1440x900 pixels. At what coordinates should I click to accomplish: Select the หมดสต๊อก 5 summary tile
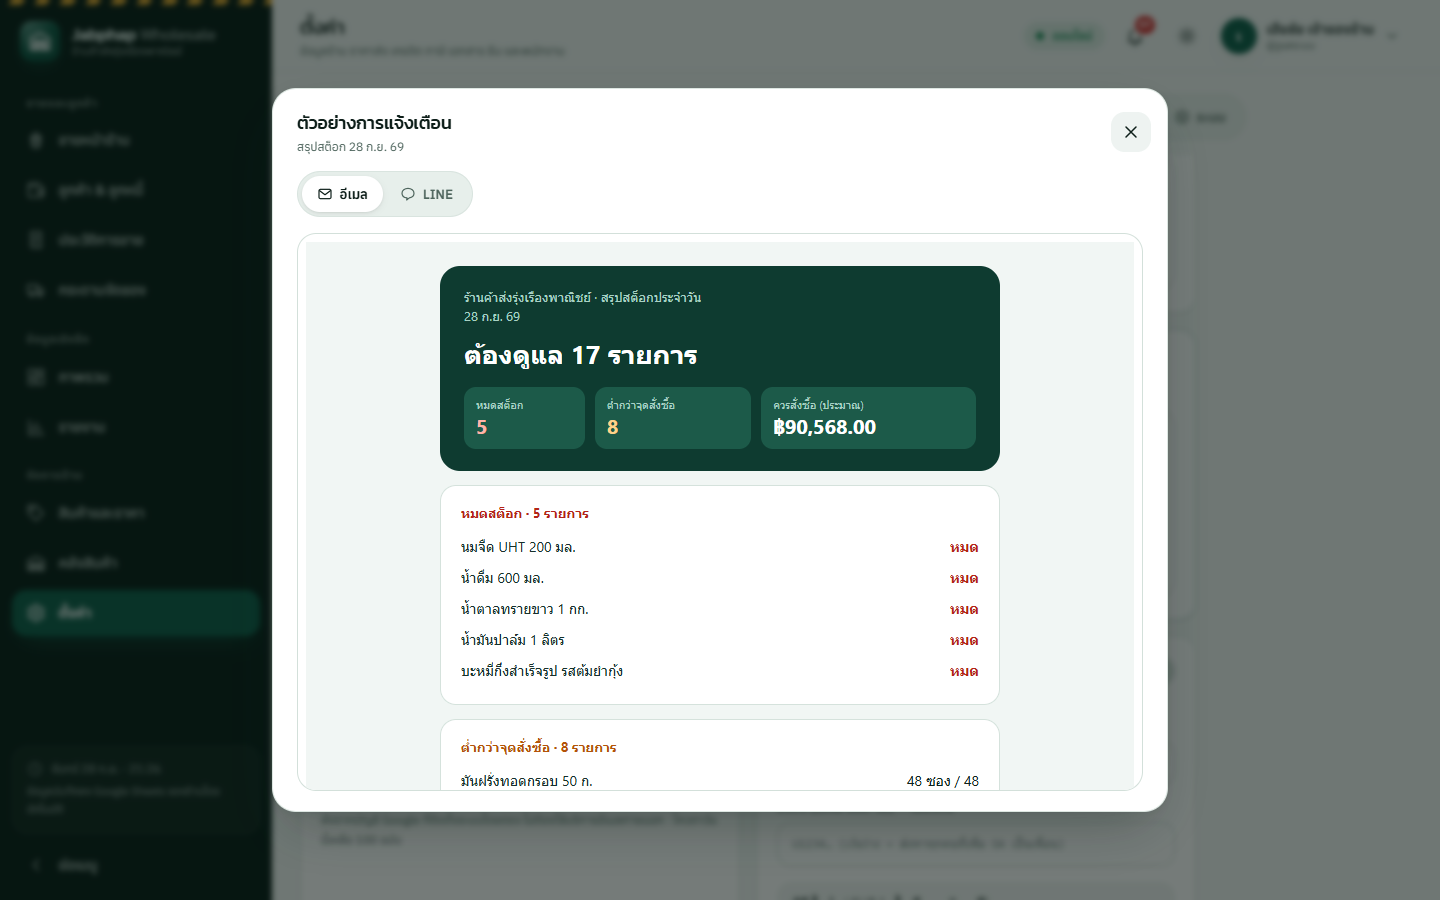[x=524, y=418]
